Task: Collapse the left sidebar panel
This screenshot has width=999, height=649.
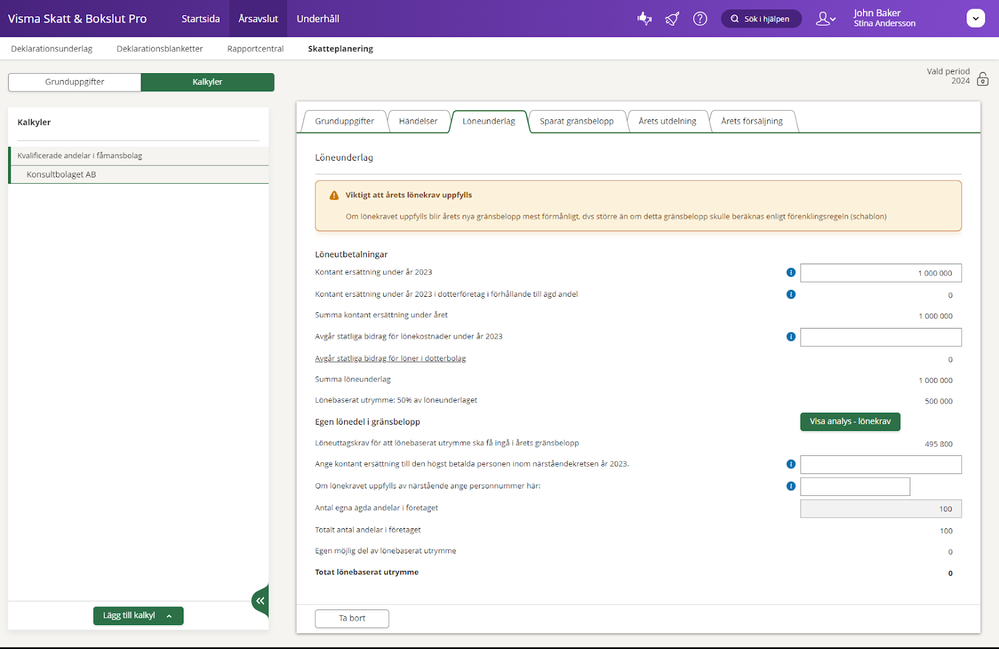Action: tap(260, 600)
